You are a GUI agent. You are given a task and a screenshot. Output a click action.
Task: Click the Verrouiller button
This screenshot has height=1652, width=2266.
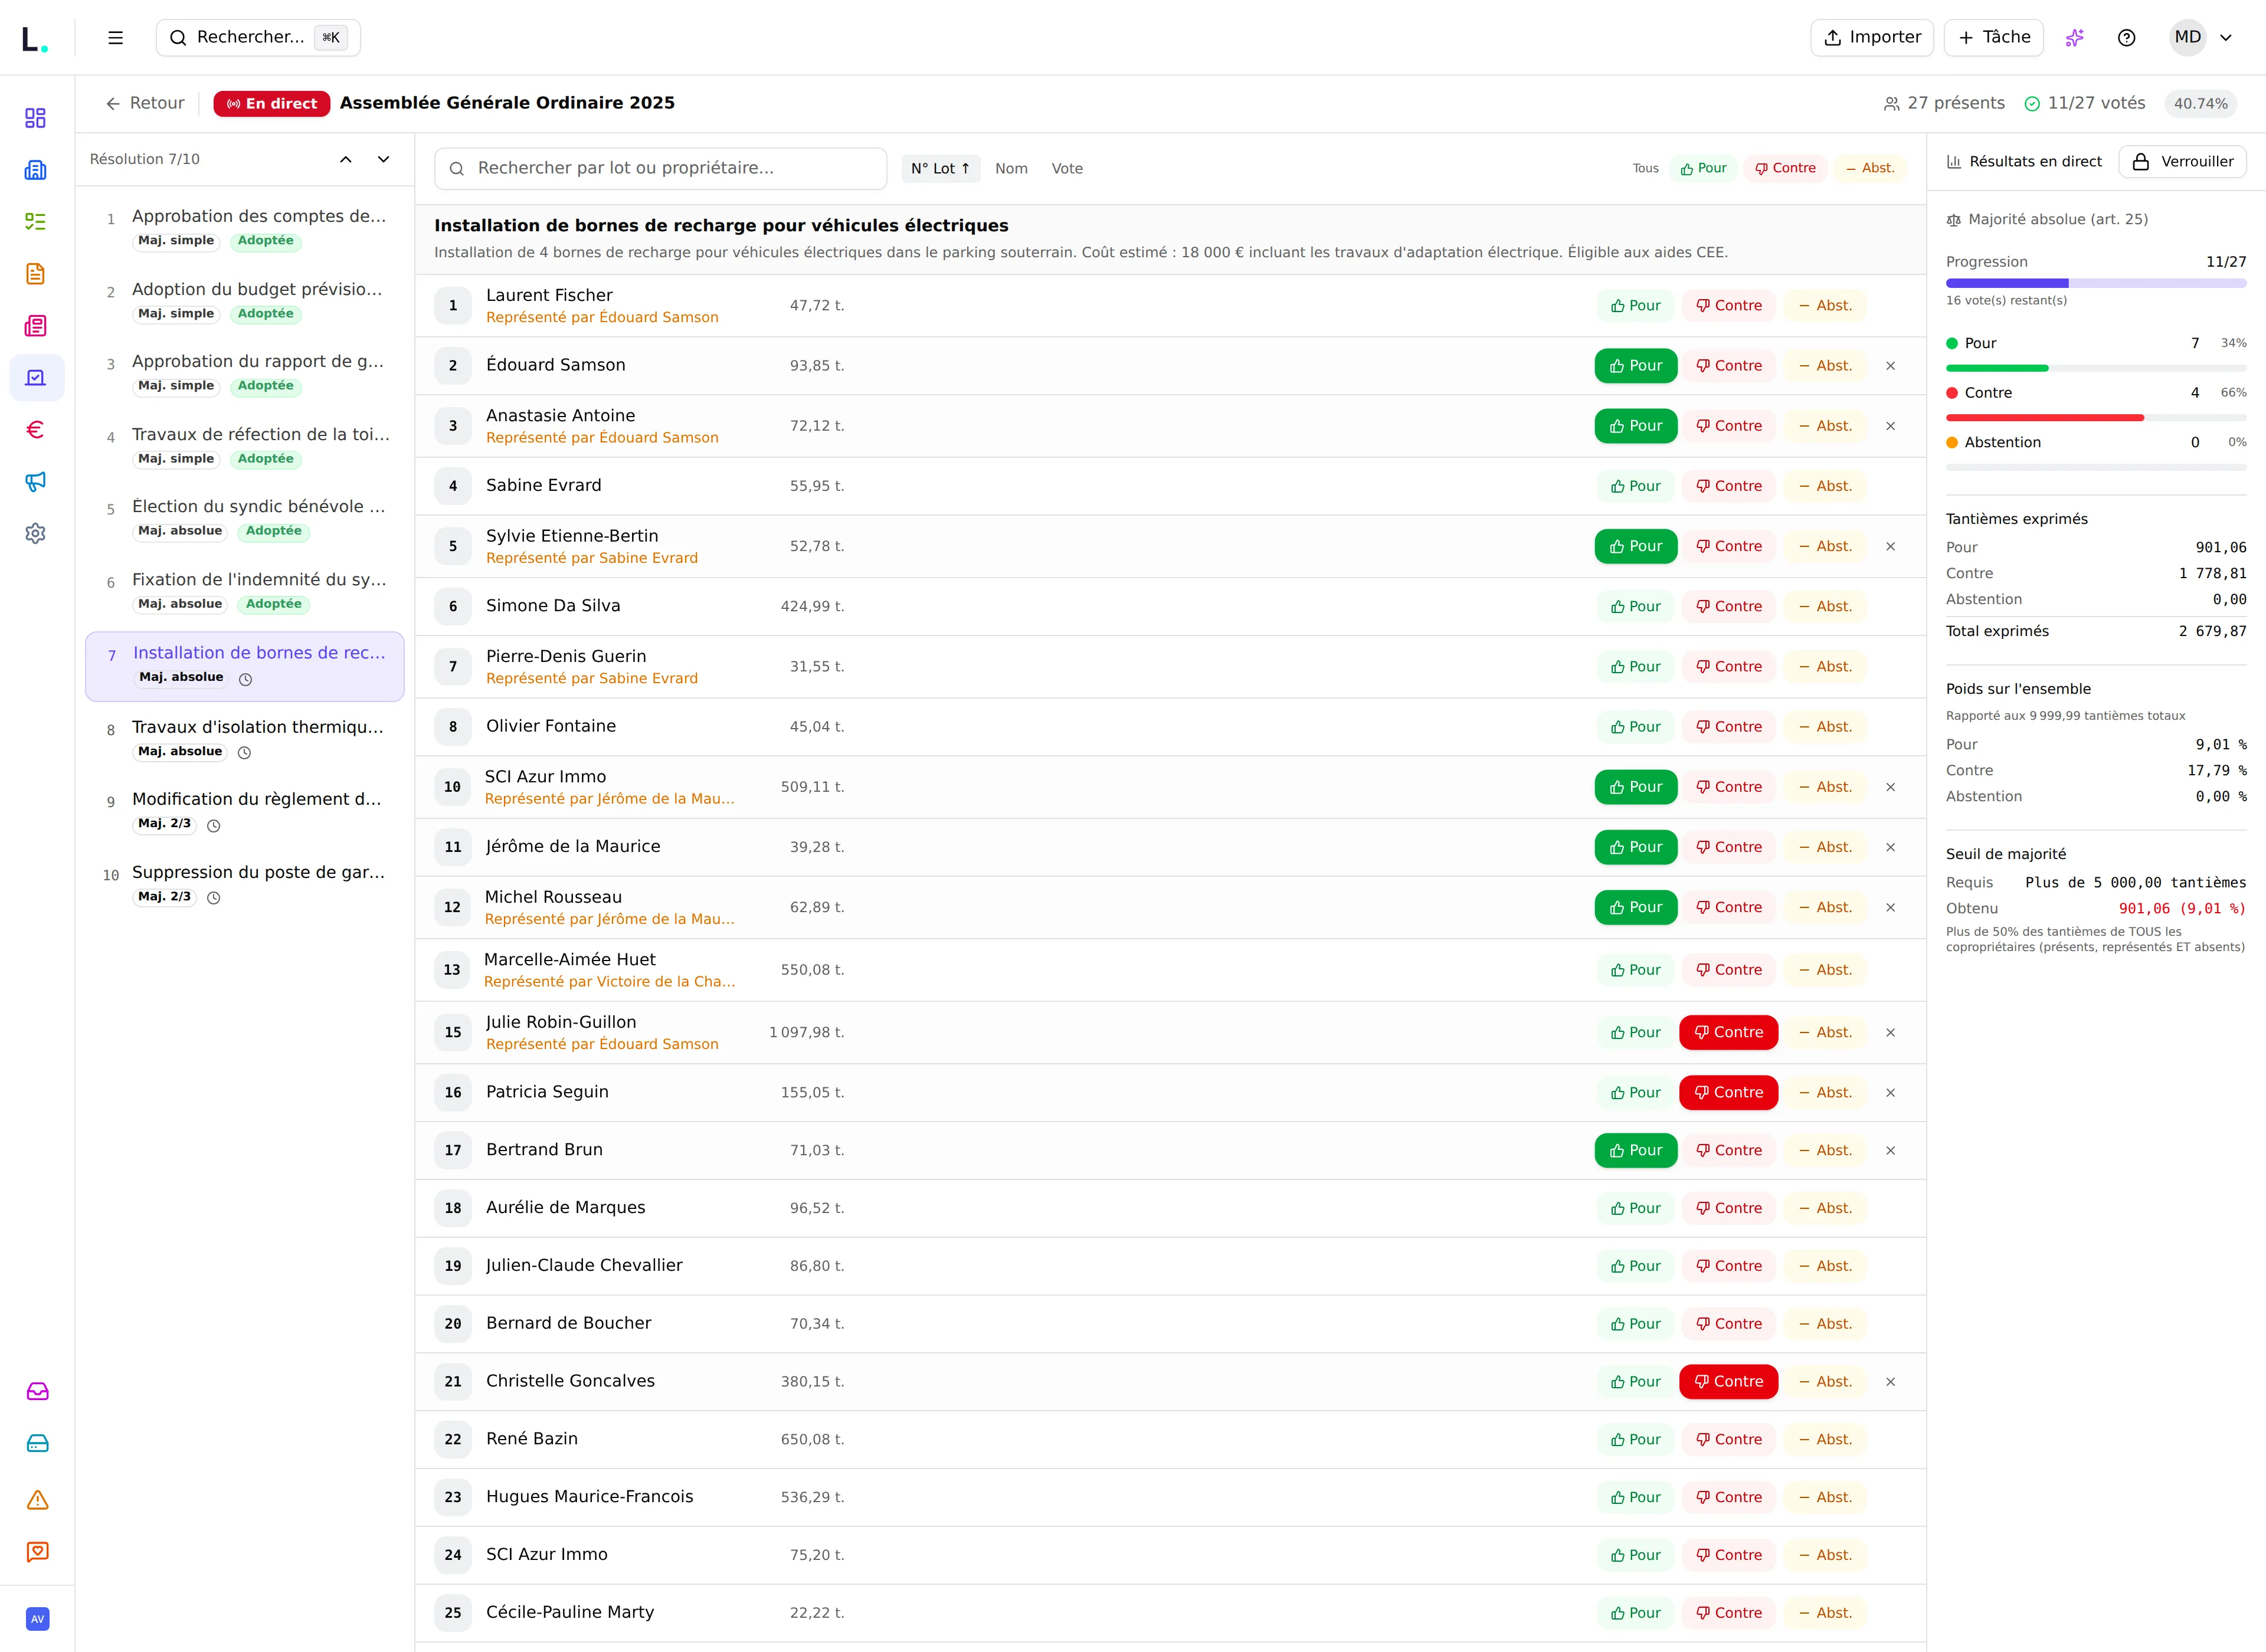[2182, 161]
